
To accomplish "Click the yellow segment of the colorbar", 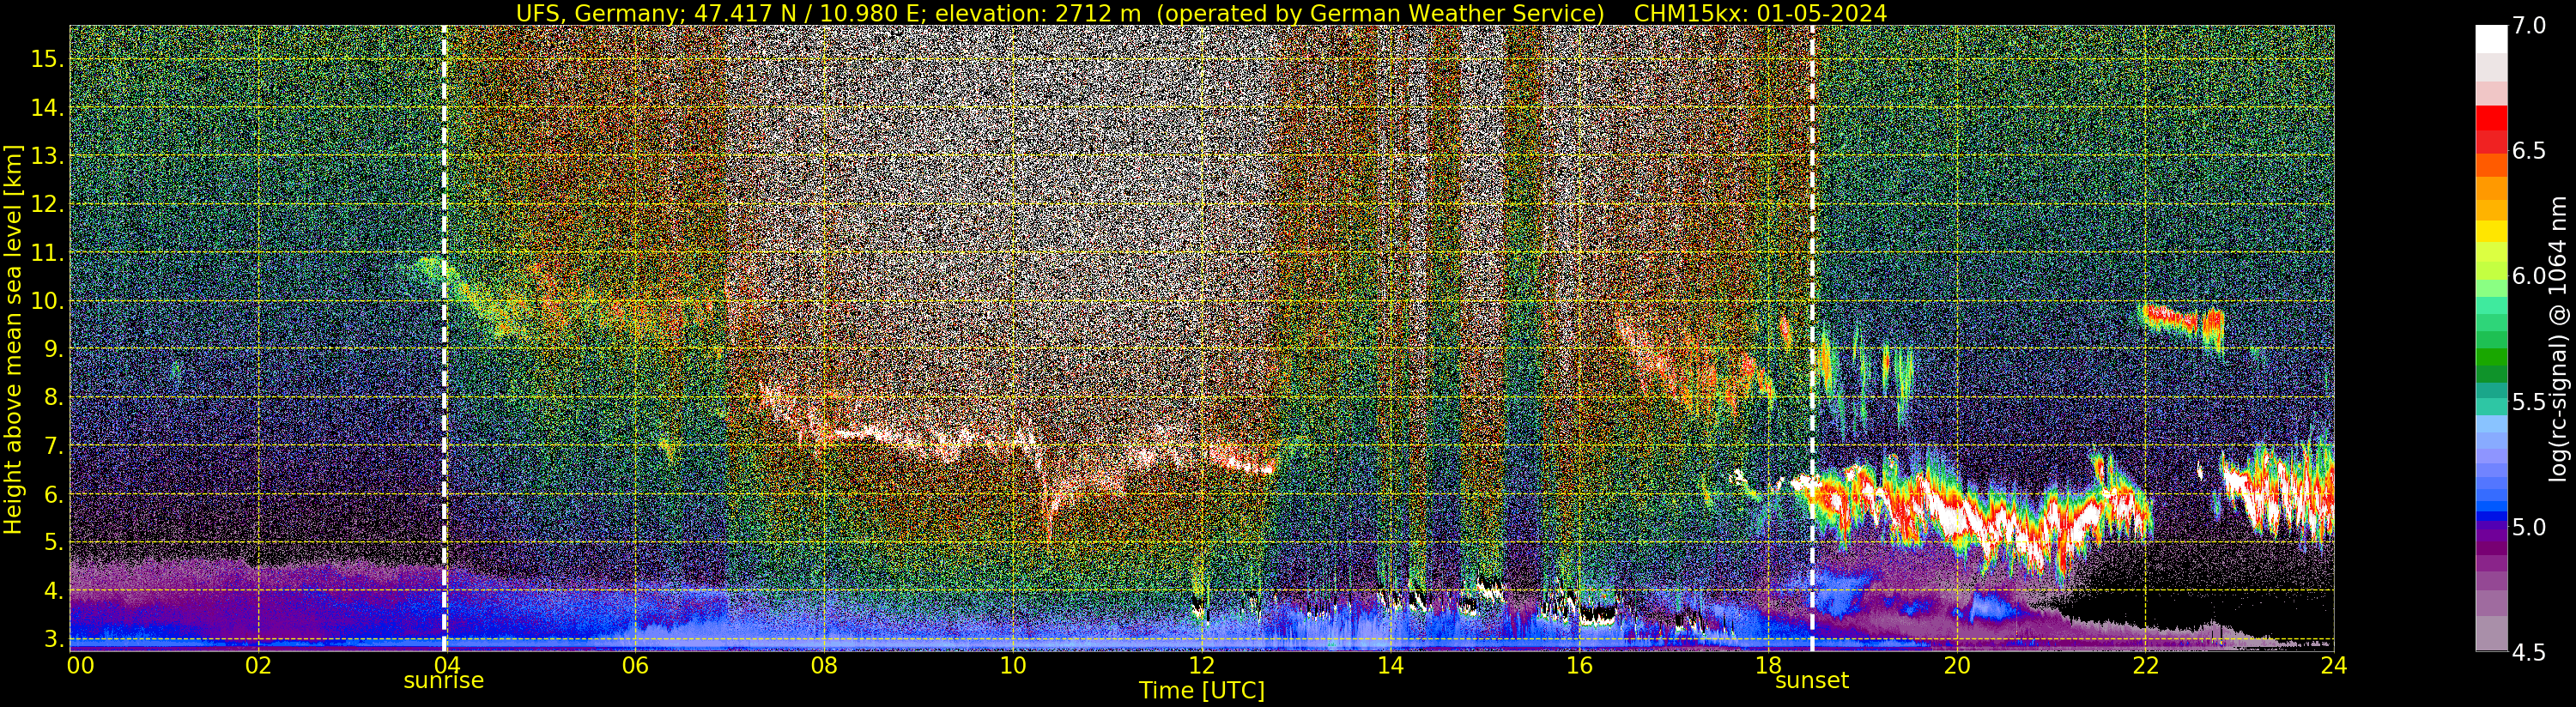I will 2491,231.
